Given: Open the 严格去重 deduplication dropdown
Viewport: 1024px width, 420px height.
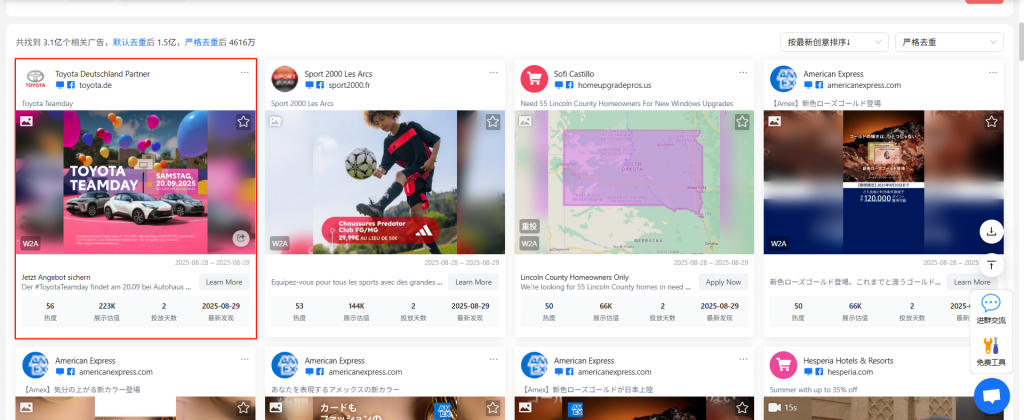Looking at the screenshot, I should tap(948, 42).
